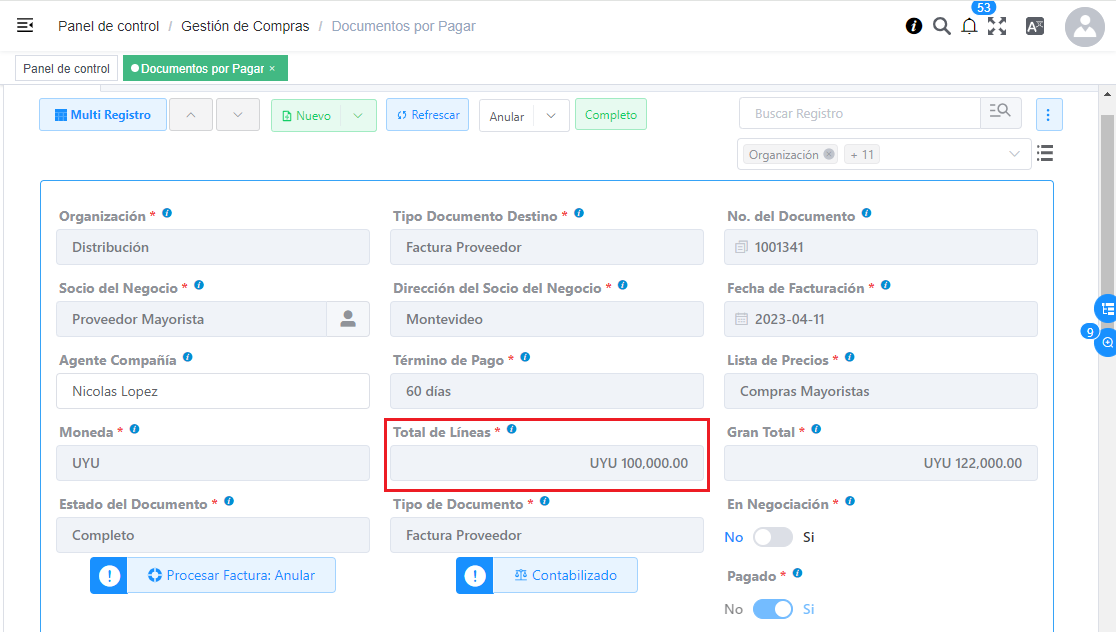Open the user profile avatar
1116x632 pixels.
point(1084,27)
